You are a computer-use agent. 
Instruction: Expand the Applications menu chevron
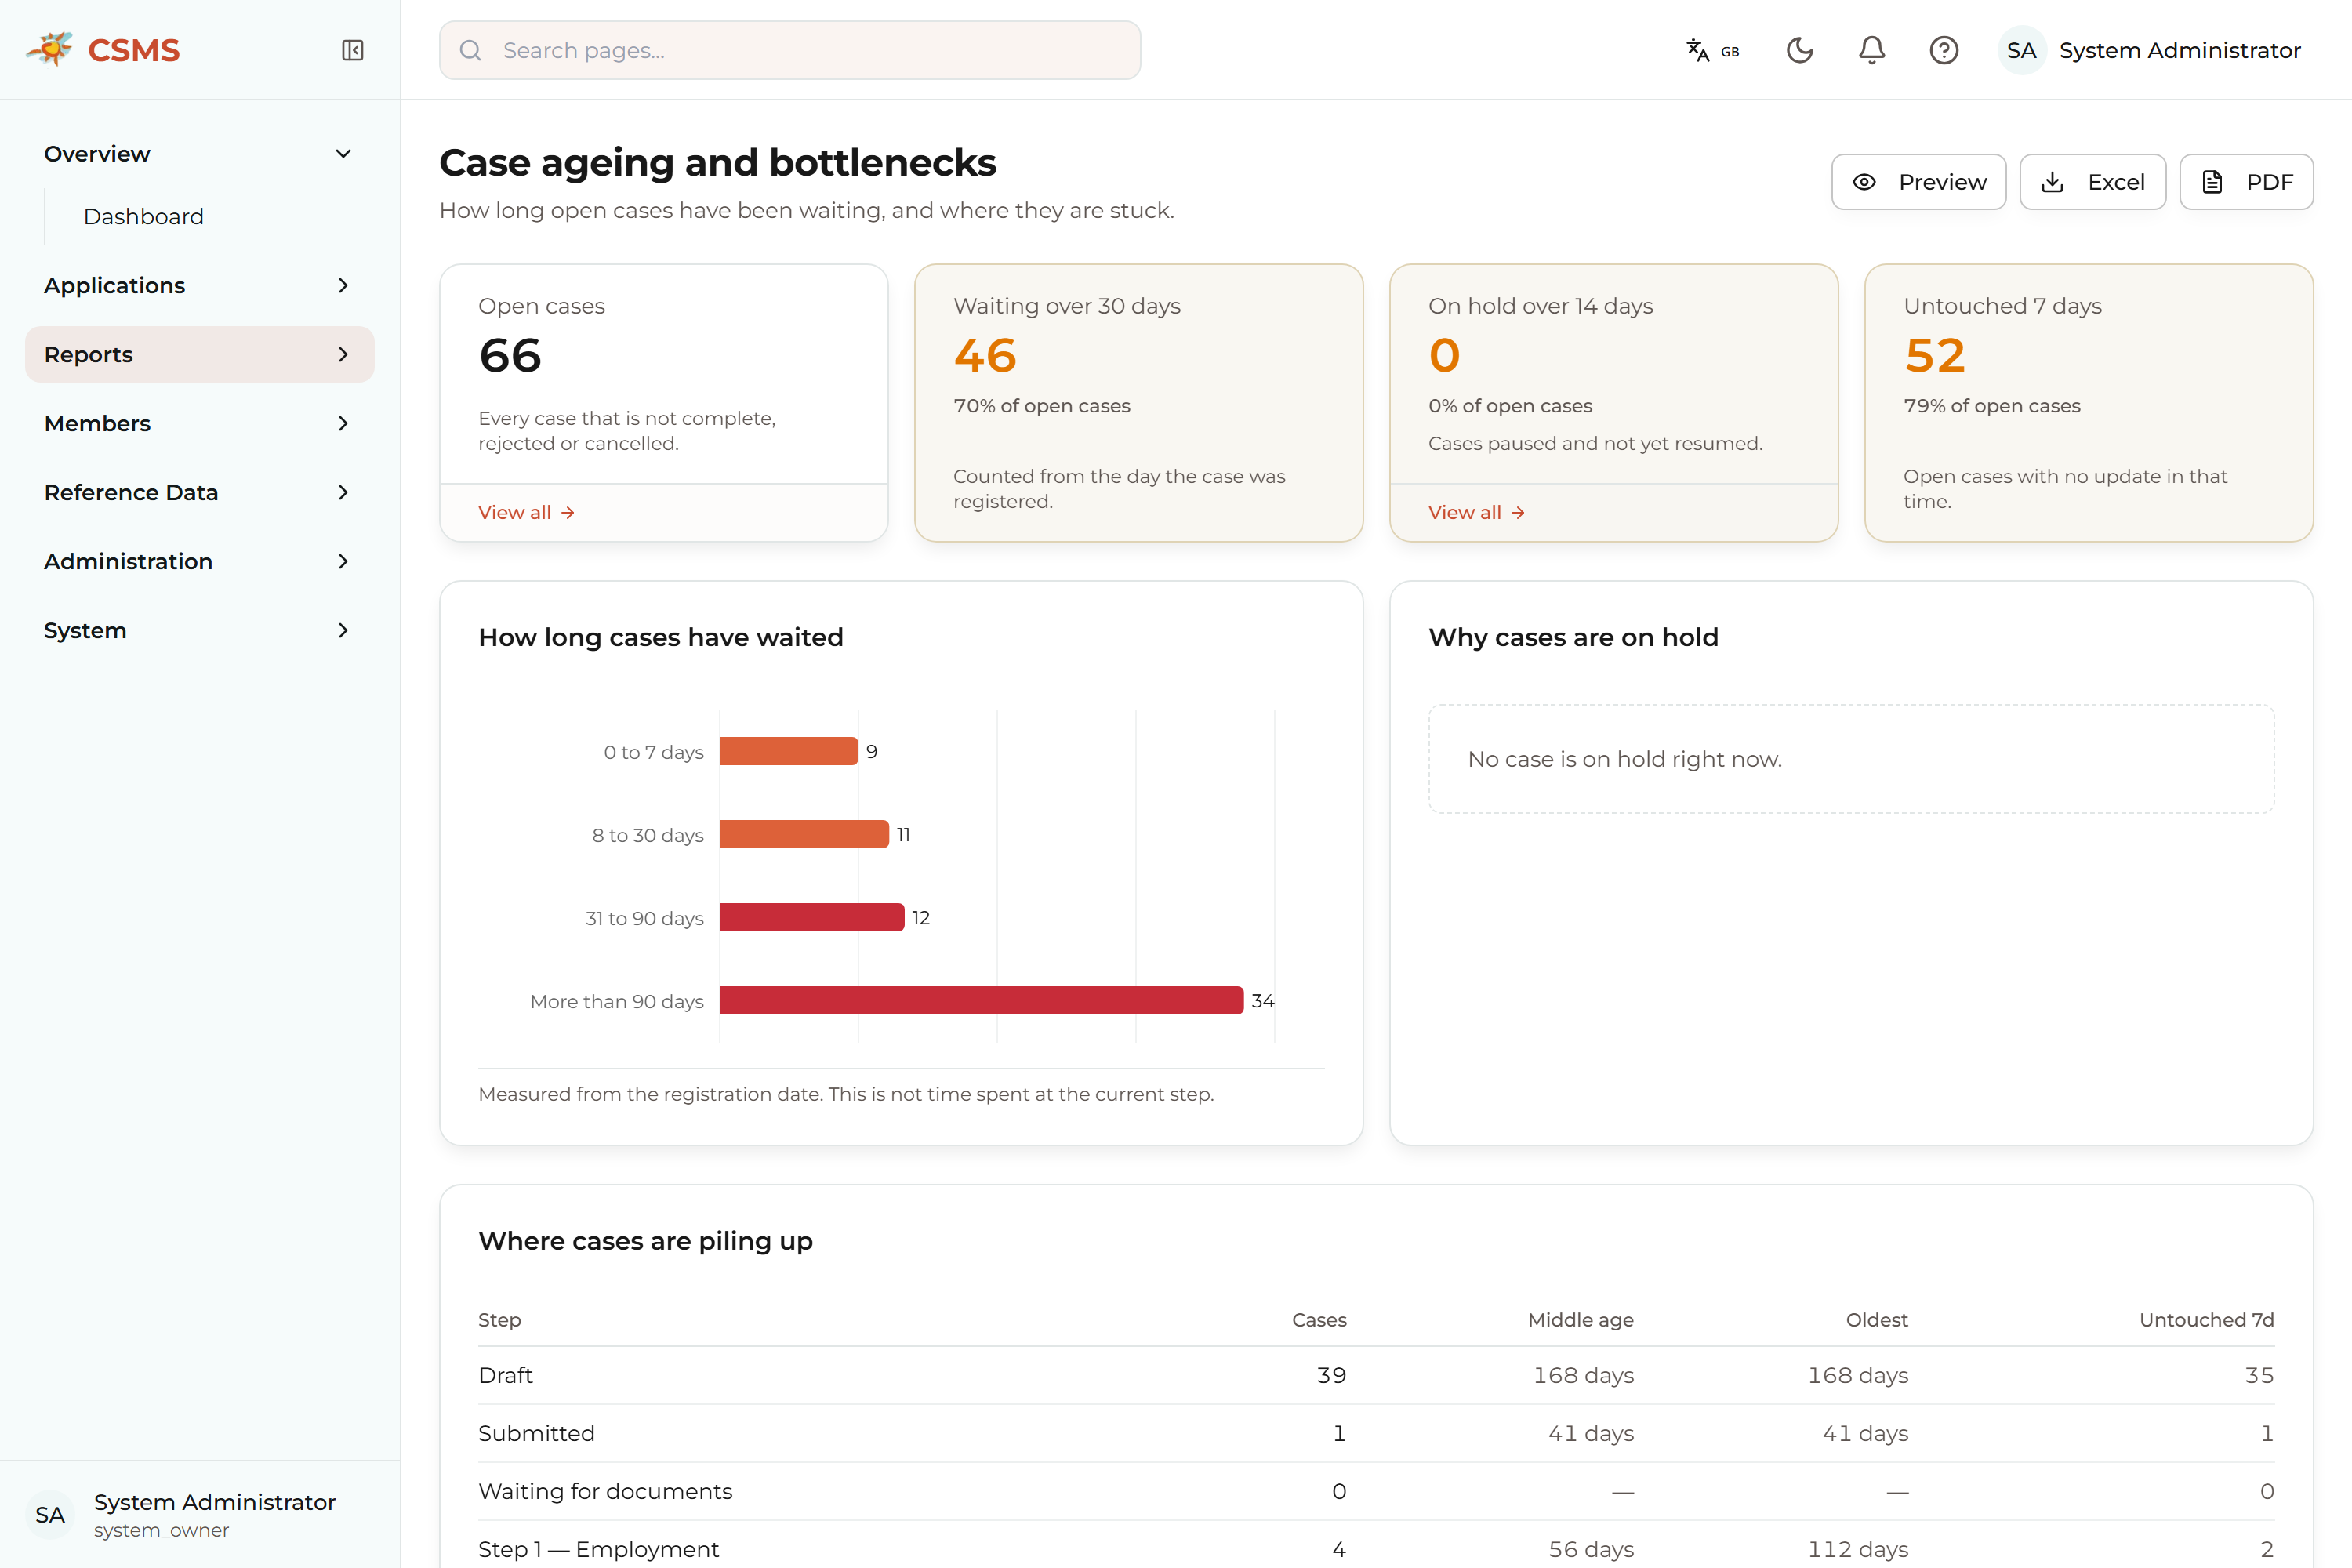click(x=343, y=285)
